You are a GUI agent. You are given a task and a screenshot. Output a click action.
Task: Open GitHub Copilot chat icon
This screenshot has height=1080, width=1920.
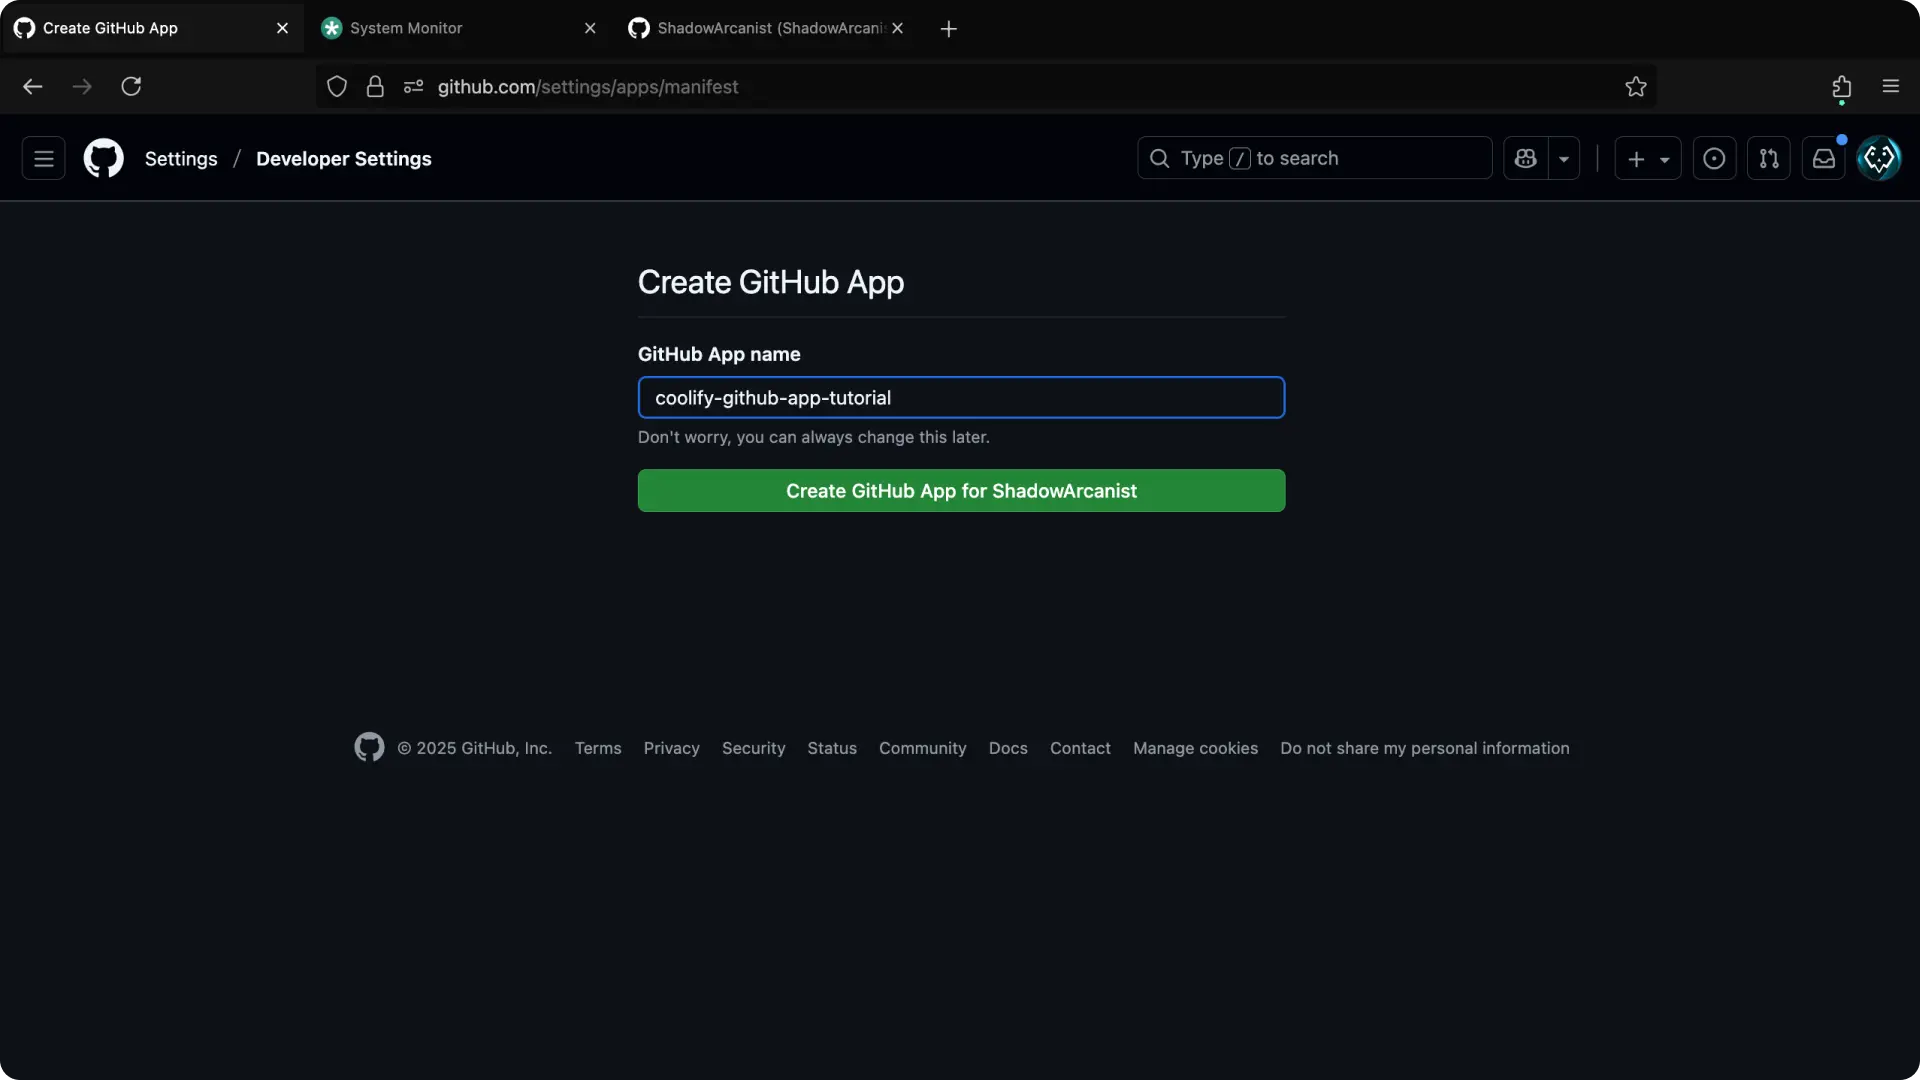(x=1525, y=158)
